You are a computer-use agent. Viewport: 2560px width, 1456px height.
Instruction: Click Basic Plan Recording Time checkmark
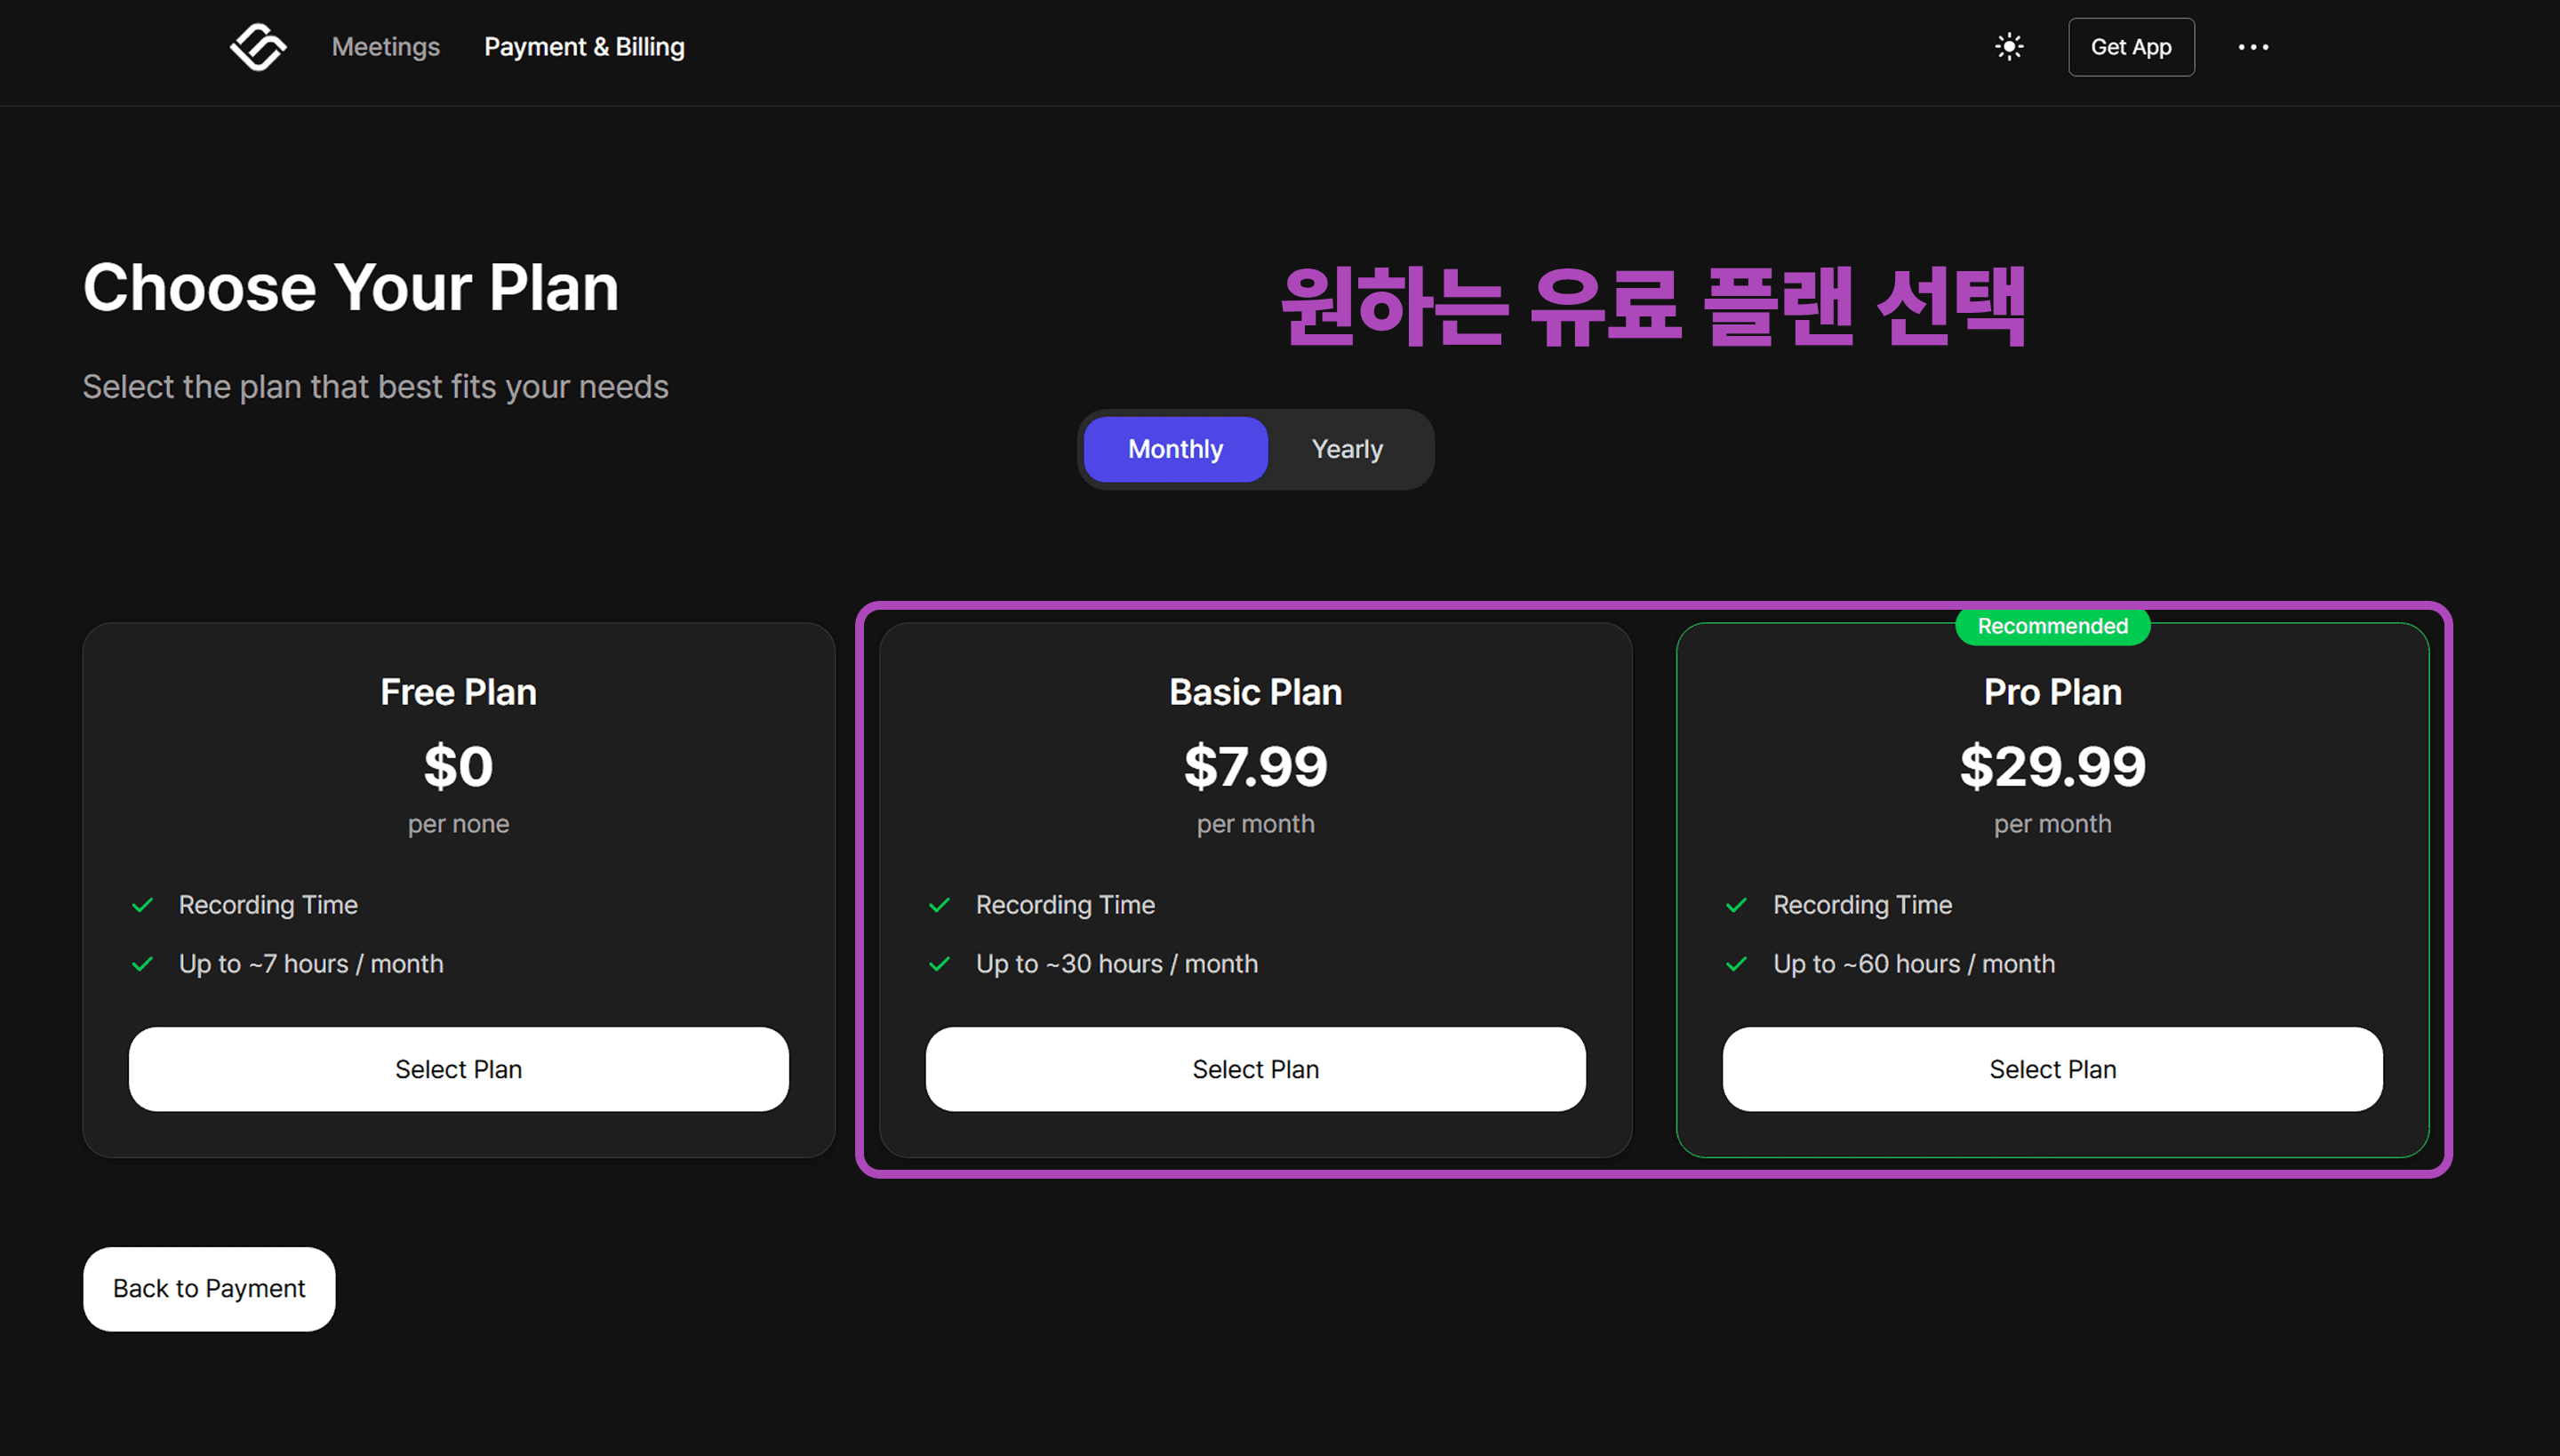point(940,905)
